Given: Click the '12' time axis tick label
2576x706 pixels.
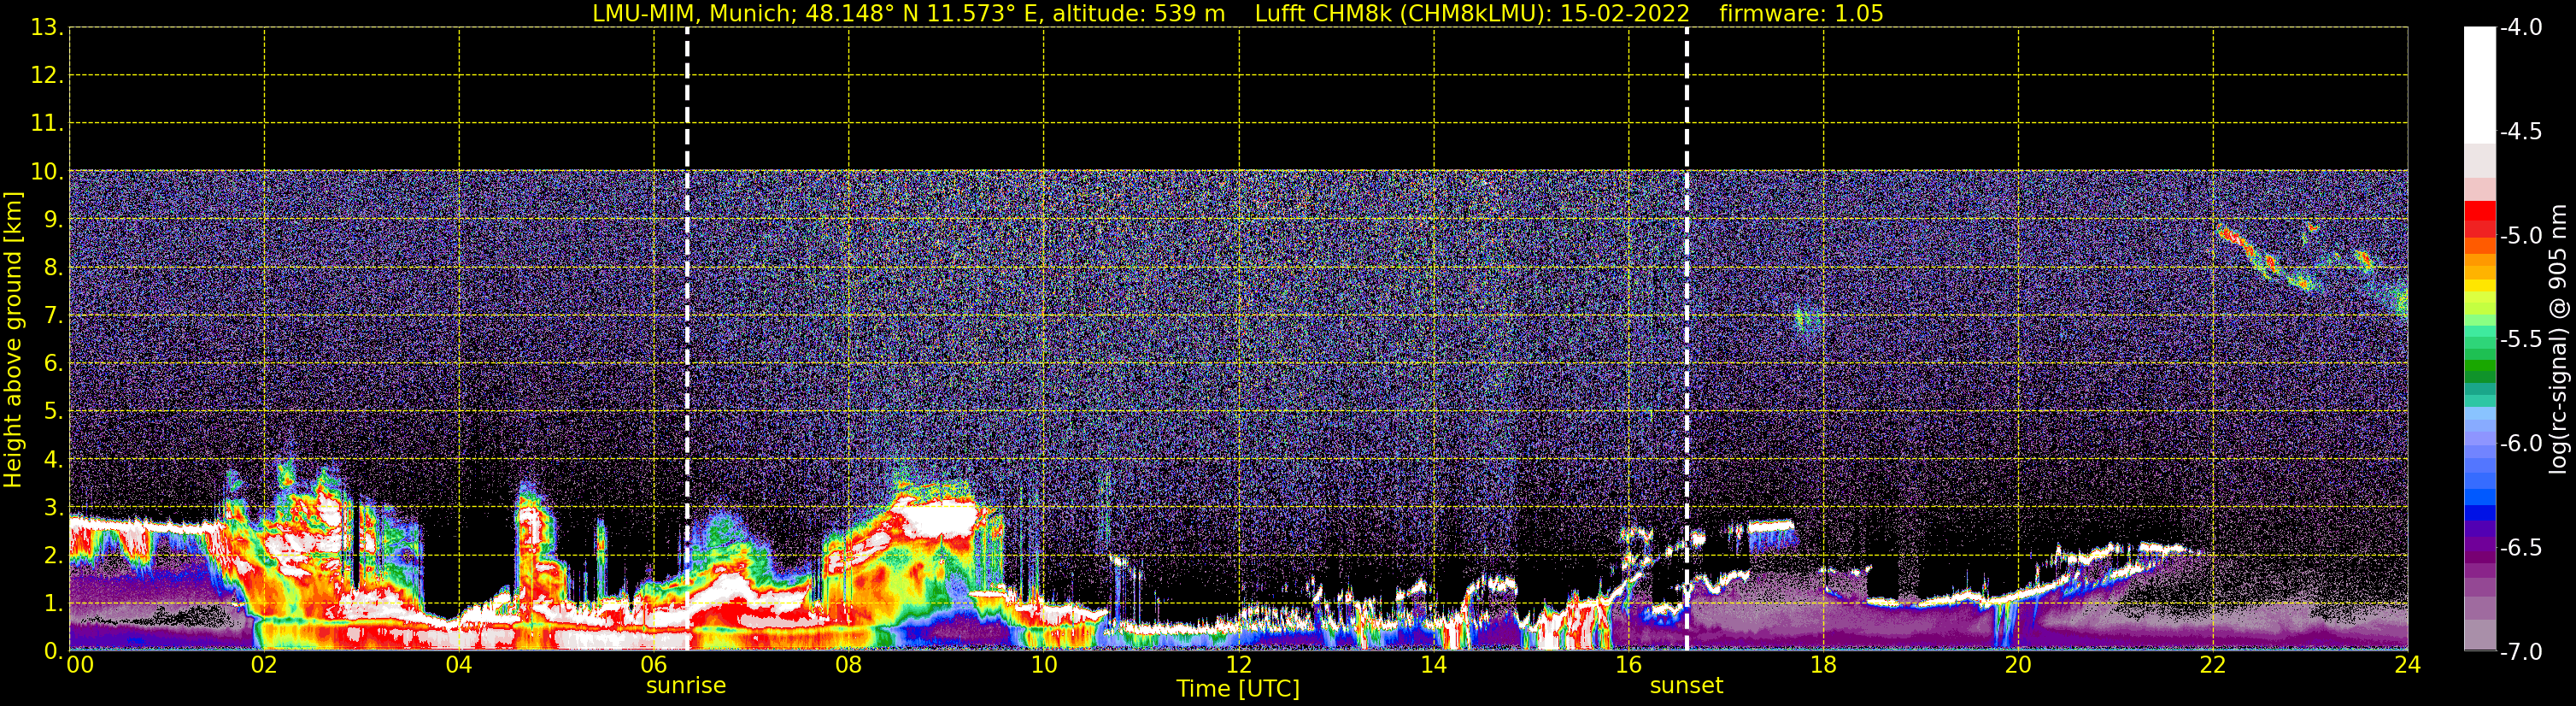Looking at the screenshot, I should pyautogui.click(x=1239, y=665).
